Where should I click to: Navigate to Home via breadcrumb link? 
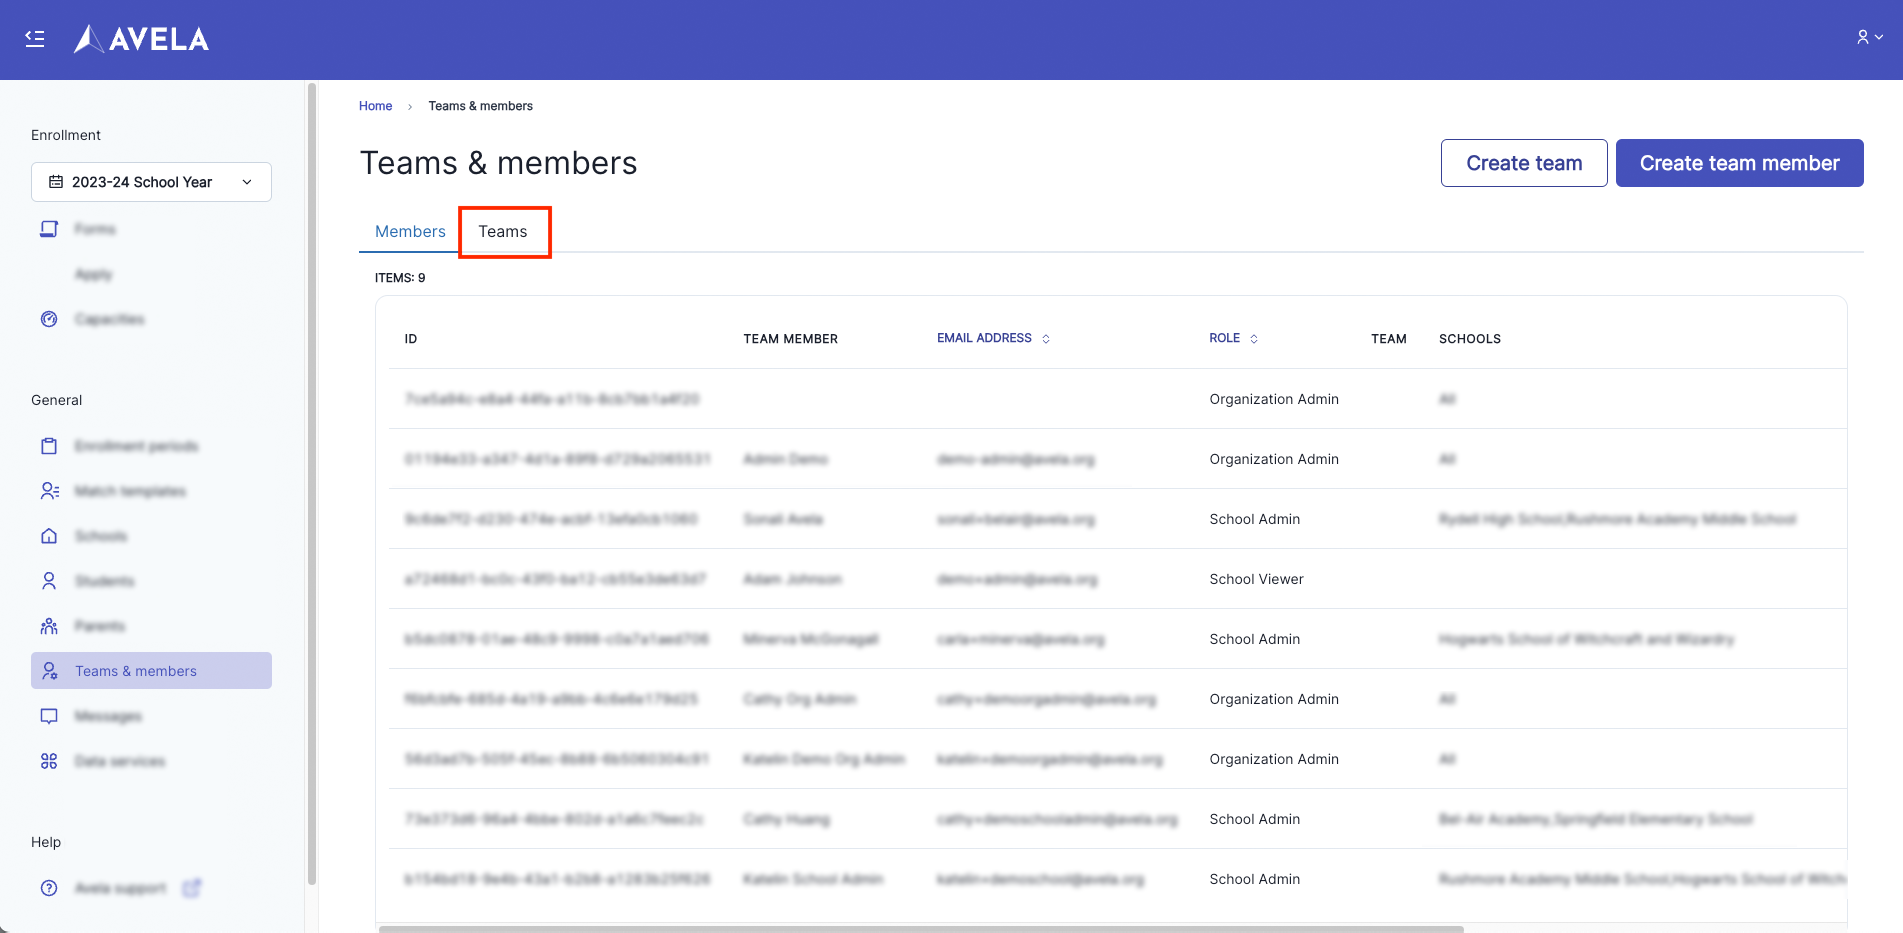[375, 105]
